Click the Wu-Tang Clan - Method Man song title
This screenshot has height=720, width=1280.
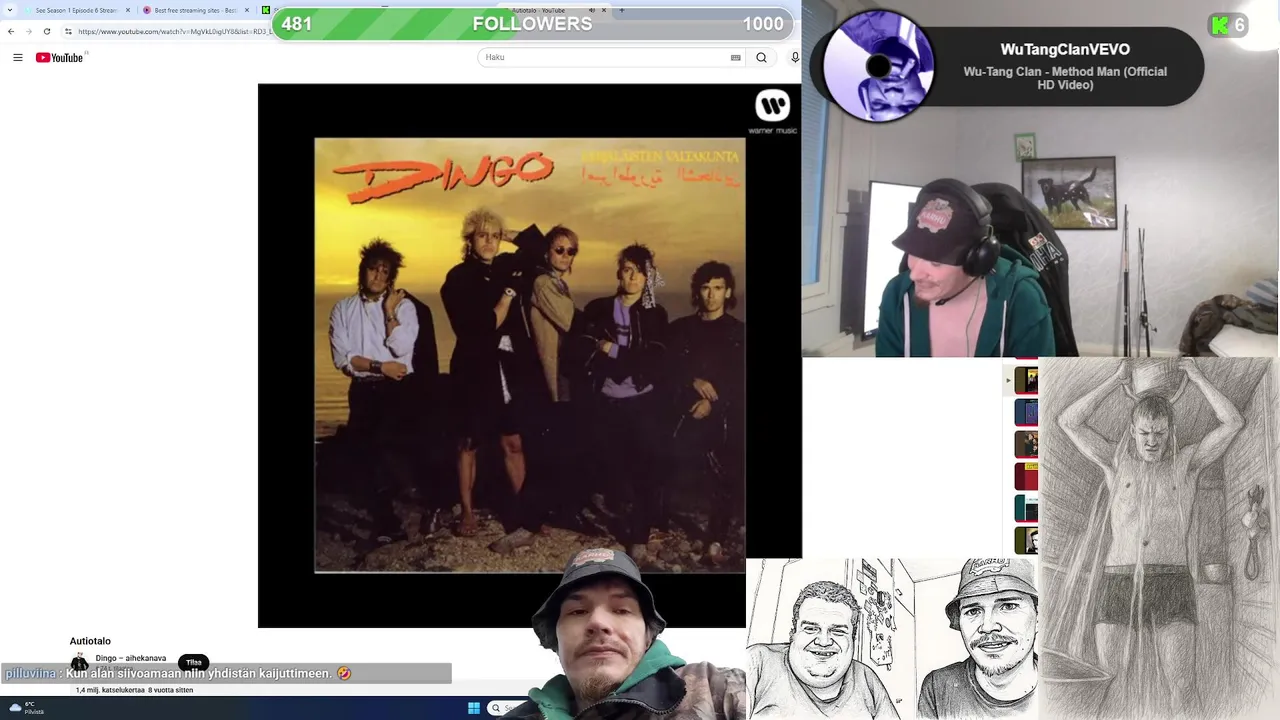click(1065, 78)
